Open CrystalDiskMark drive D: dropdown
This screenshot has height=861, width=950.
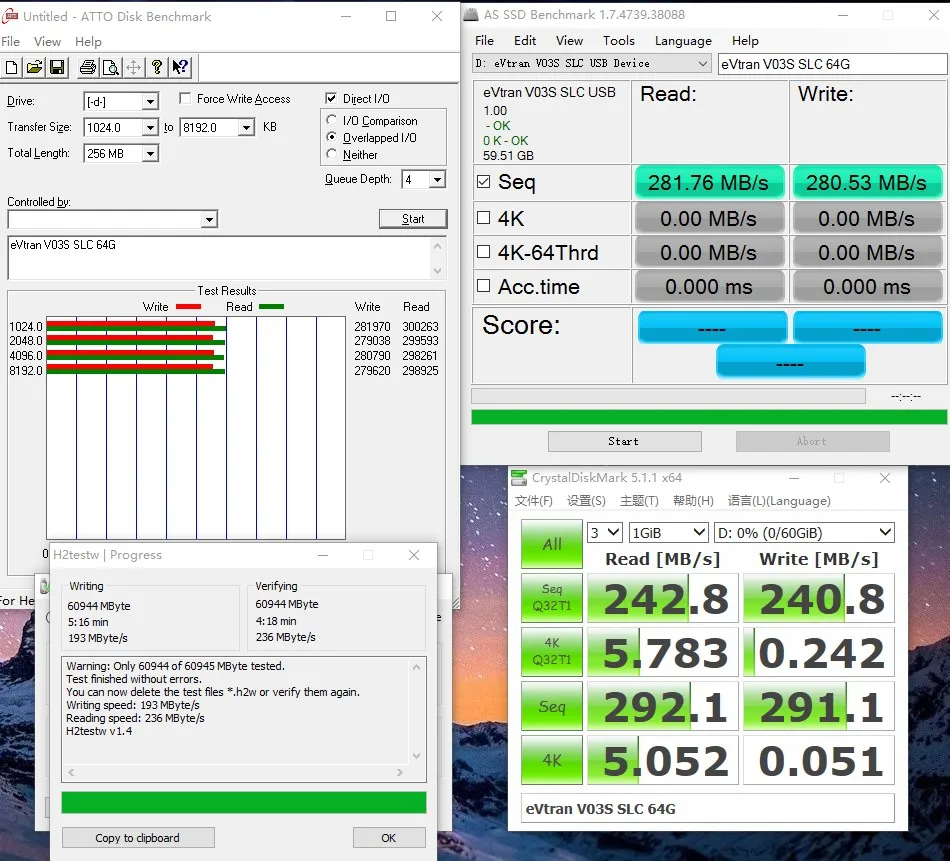(x=805, y=533)
